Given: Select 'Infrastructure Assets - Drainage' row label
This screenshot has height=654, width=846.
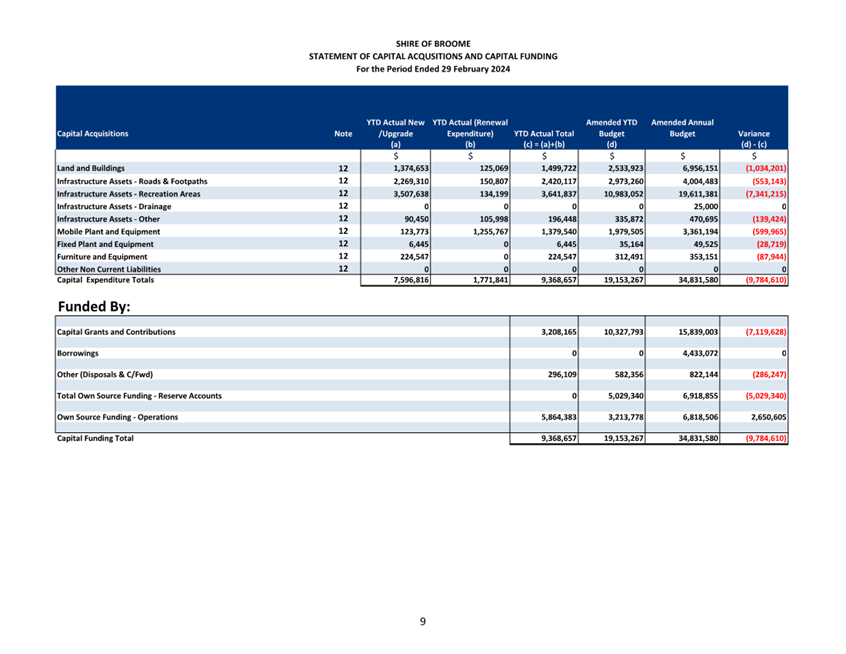Looking at the screenshot, I should click(114, 207).
